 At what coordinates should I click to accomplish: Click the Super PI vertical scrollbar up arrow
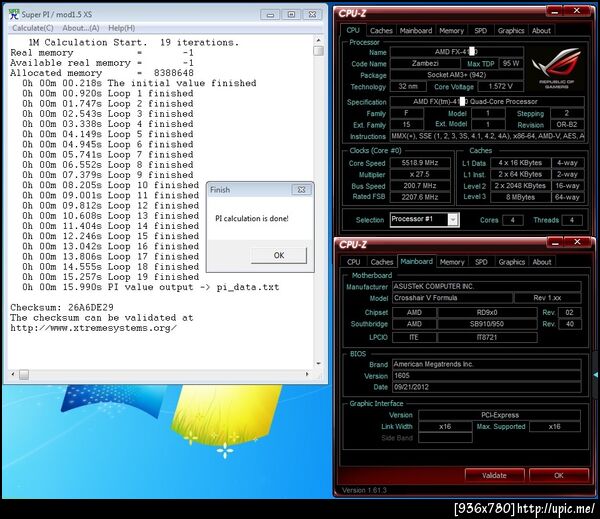pyautogui.click(x=318, y=40)
